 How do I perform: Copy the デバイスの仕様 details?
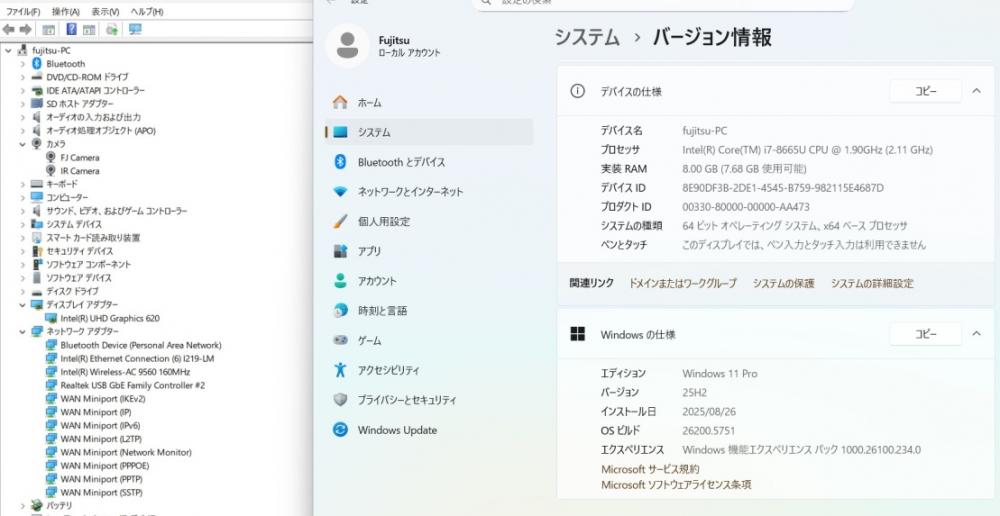[x=925, y=91]
